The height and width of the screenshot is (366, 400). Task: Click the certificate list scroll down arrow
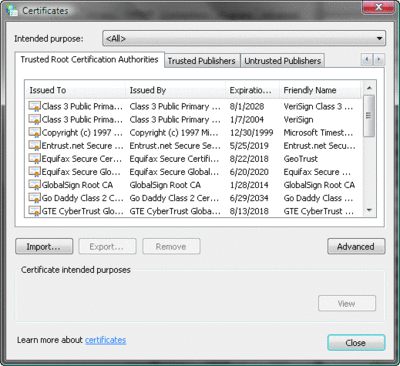(x=369, y=210)
